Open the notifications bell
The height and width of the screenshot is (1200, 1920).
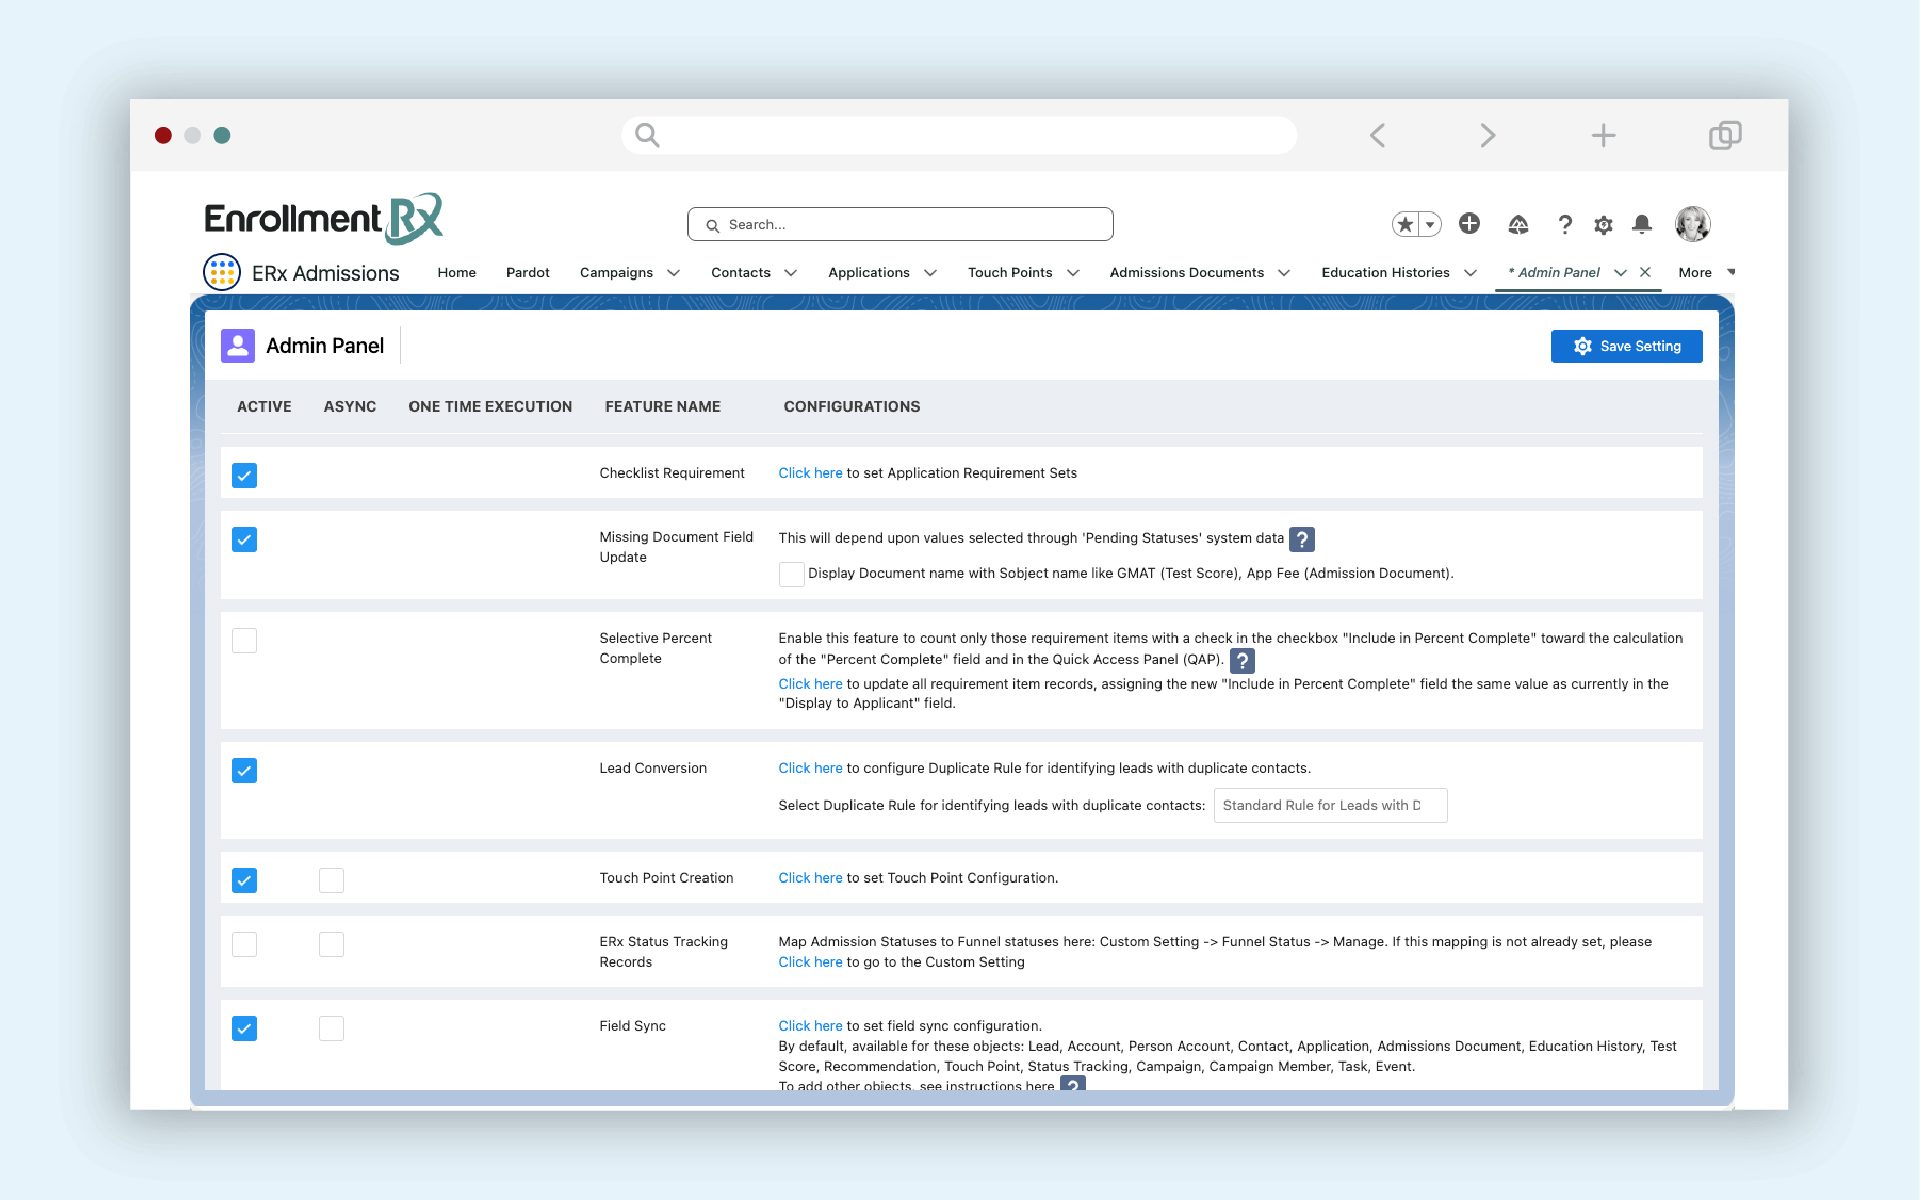coord(1642,225)
